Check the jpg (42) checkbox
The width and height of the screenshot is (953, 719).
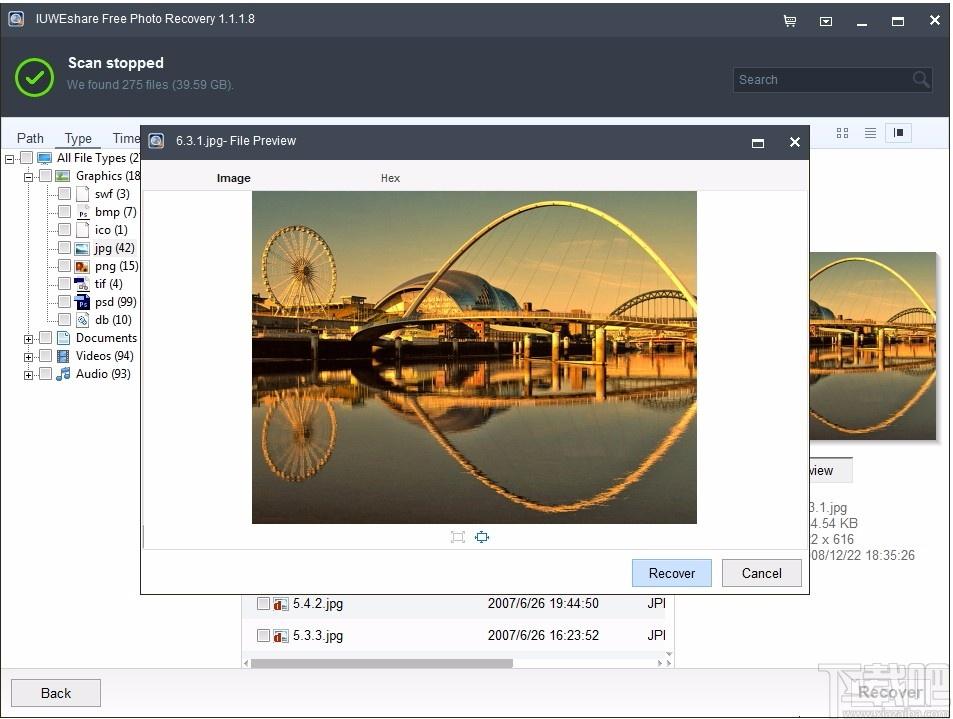click(64, 247)
